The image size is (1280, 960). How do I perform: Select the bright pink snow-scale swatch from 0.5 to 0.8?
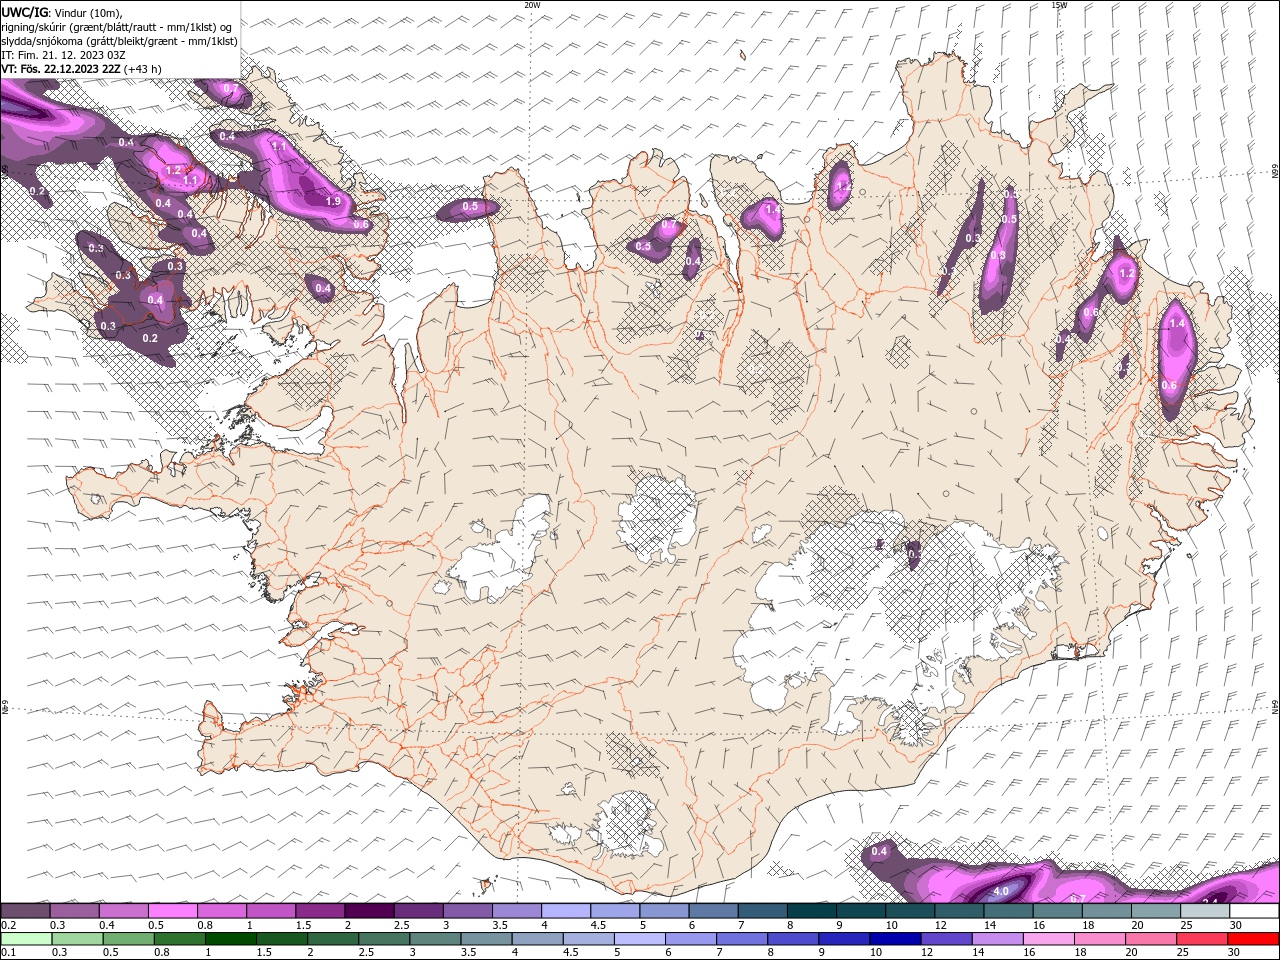coord(173,911)
